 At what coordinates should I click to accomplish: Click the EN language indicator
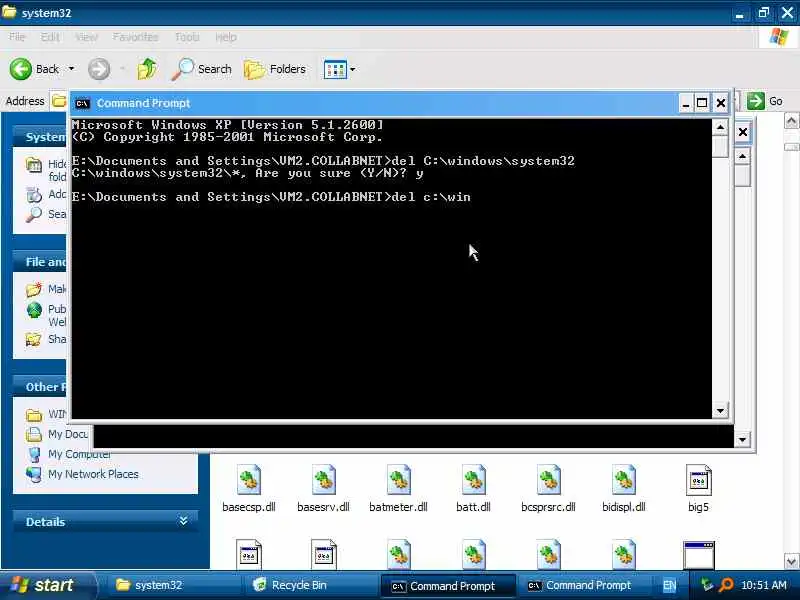669,585
